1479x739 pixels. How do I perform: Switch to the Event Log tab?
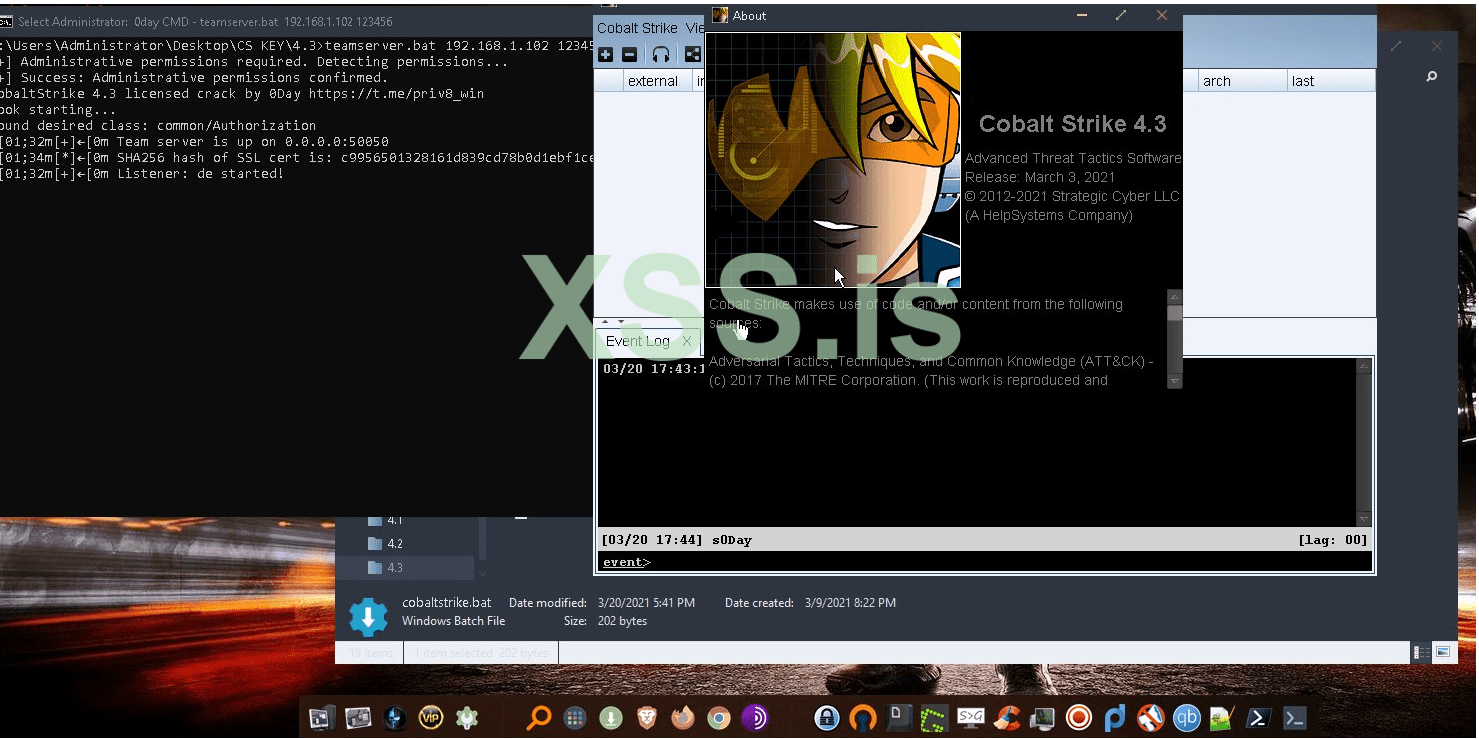[638, 341]
